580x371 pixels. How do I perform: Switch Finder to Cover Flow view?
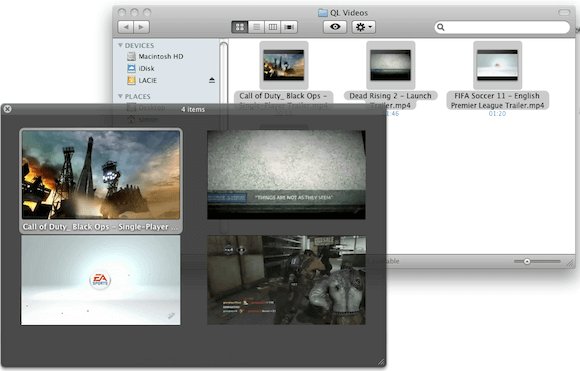coord(289,27)
